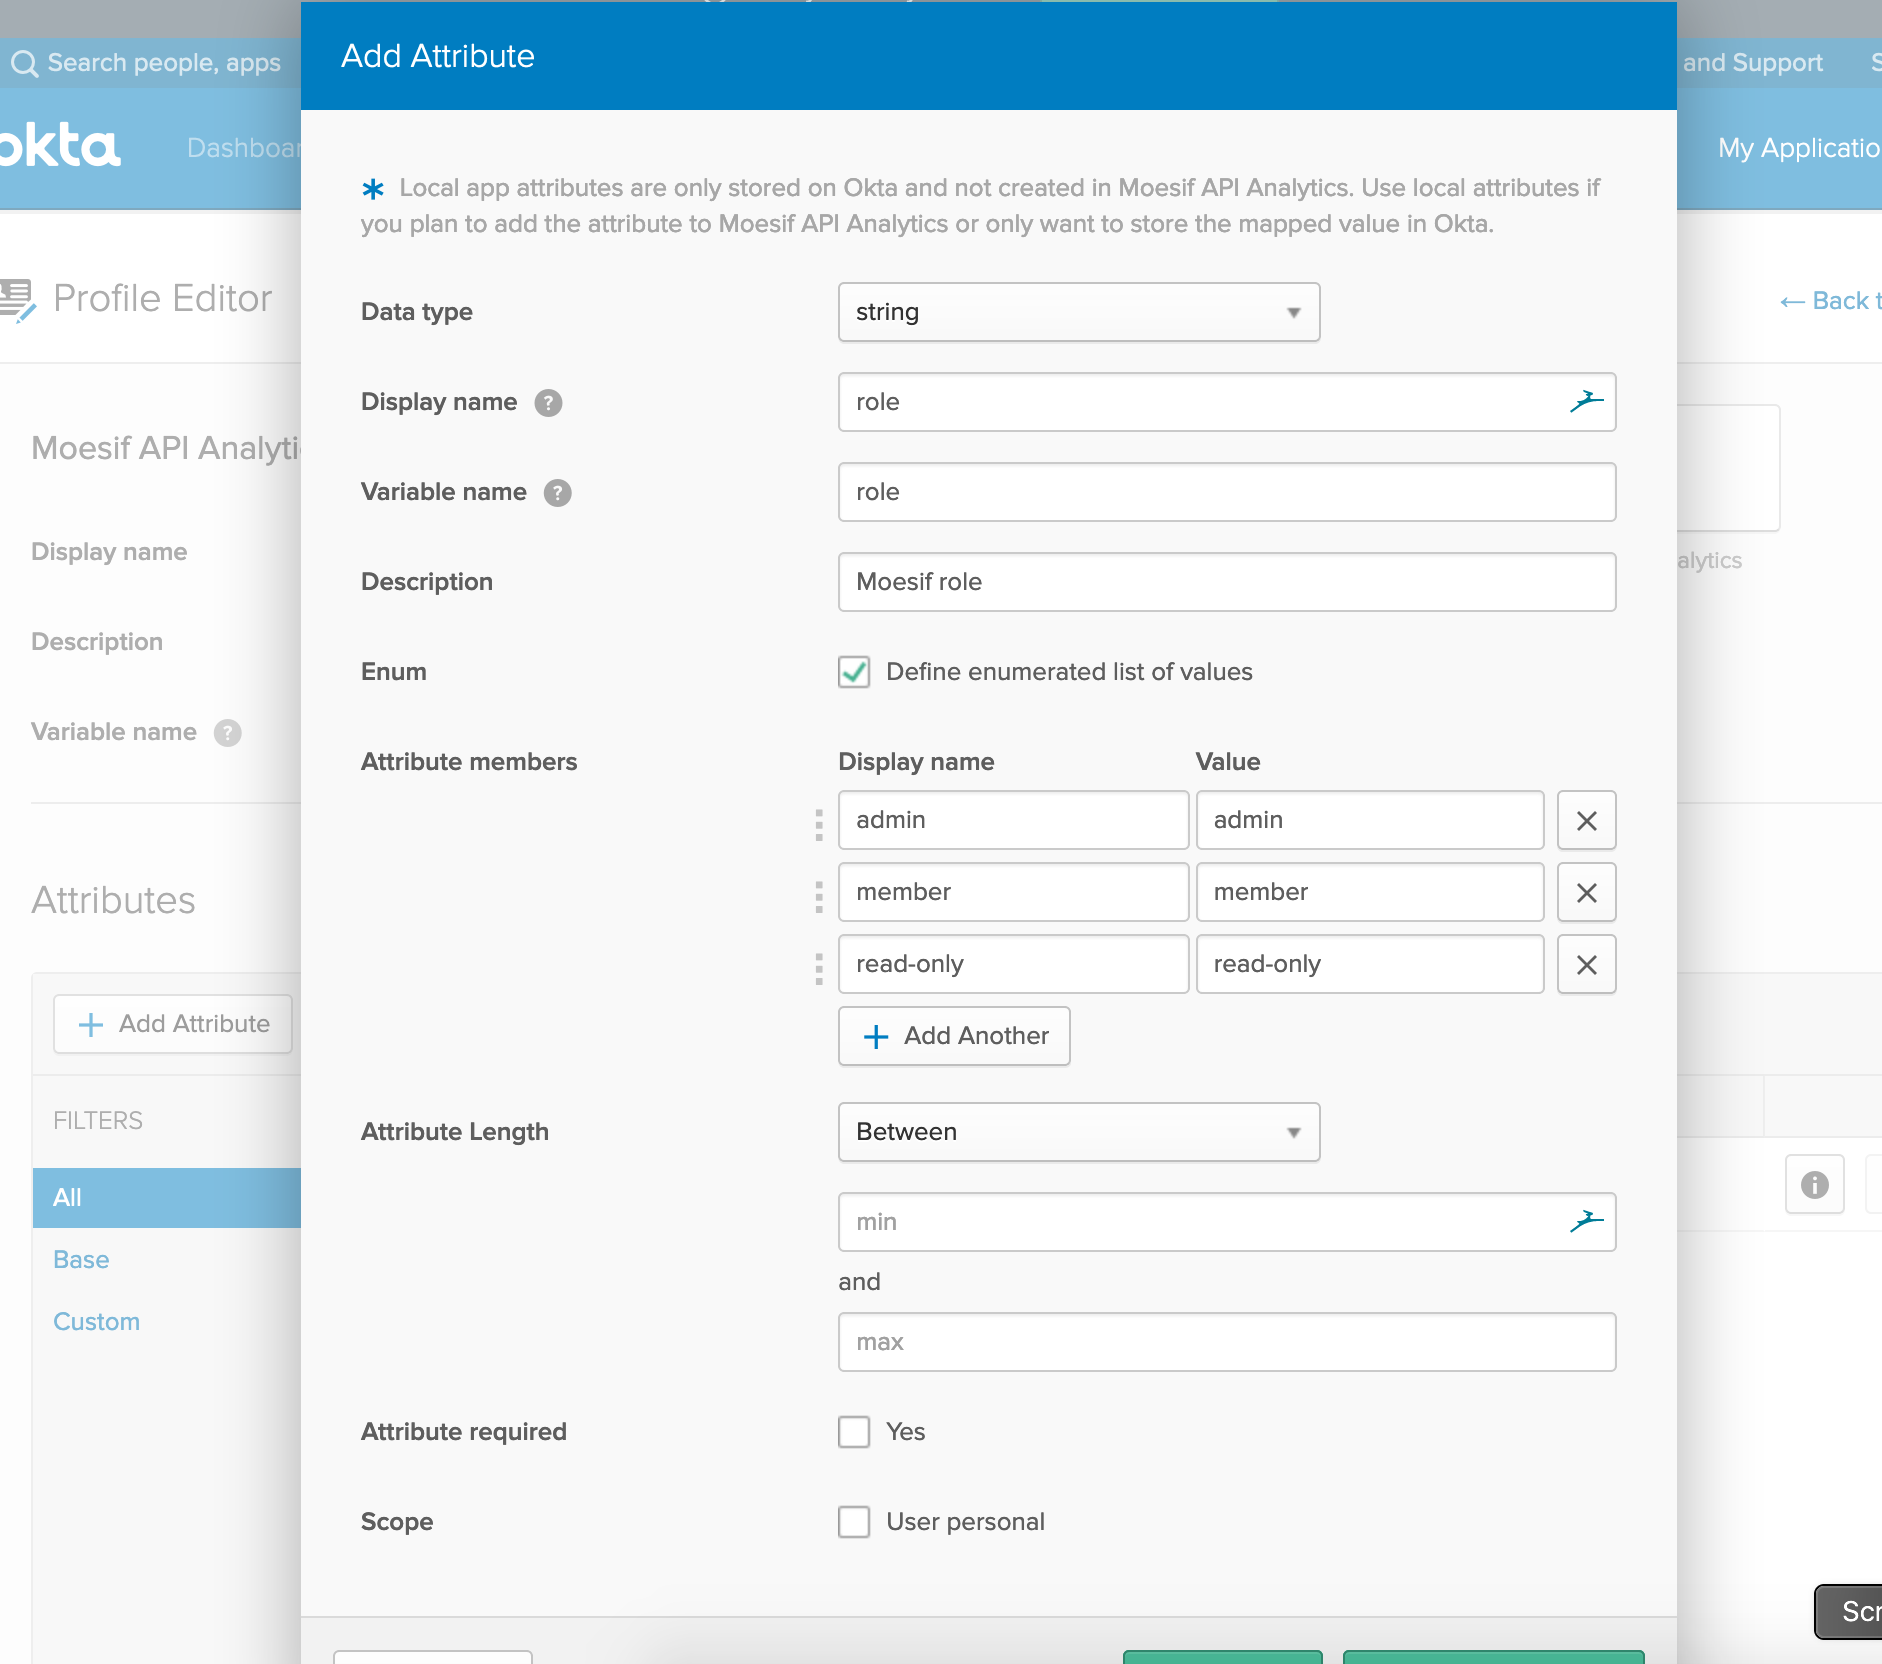Image resolution: width=1882 pixels, height=1664 pixels.
Task: Uncheck Define enumerated list of values
Action: pos(855,672)
